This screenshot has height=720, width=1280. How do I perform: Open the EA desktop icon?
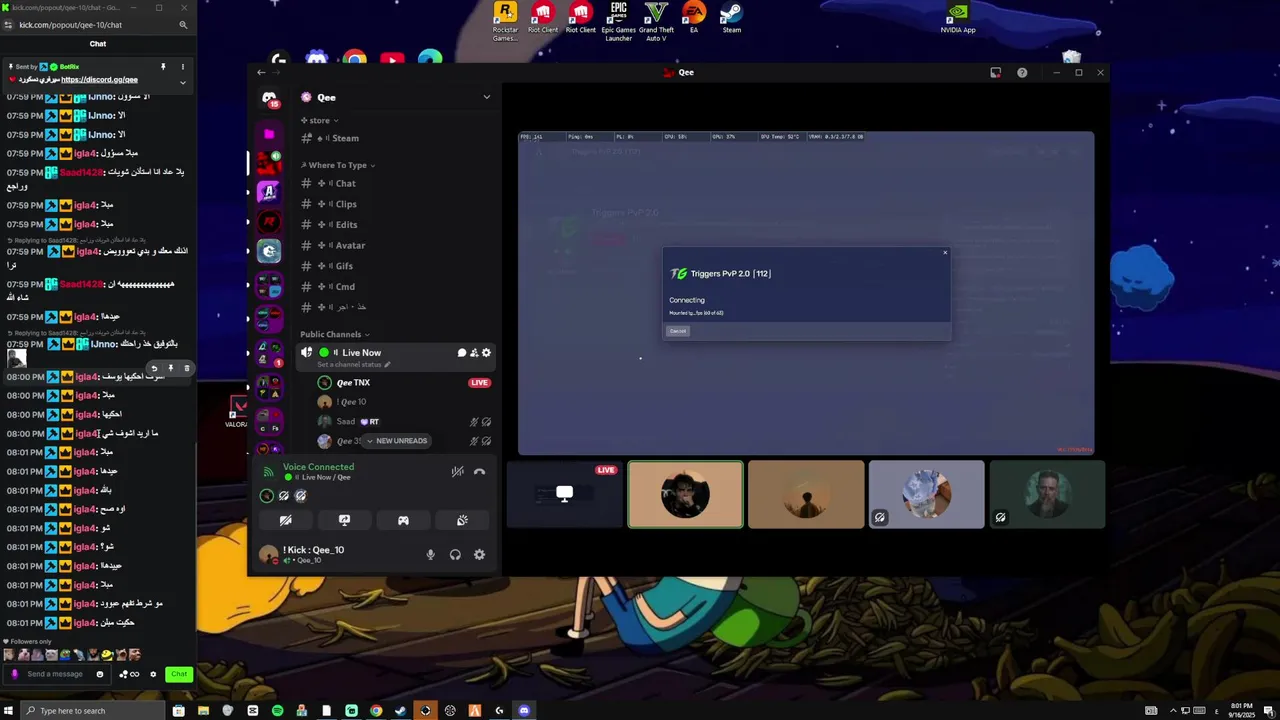tap(694, 18)
